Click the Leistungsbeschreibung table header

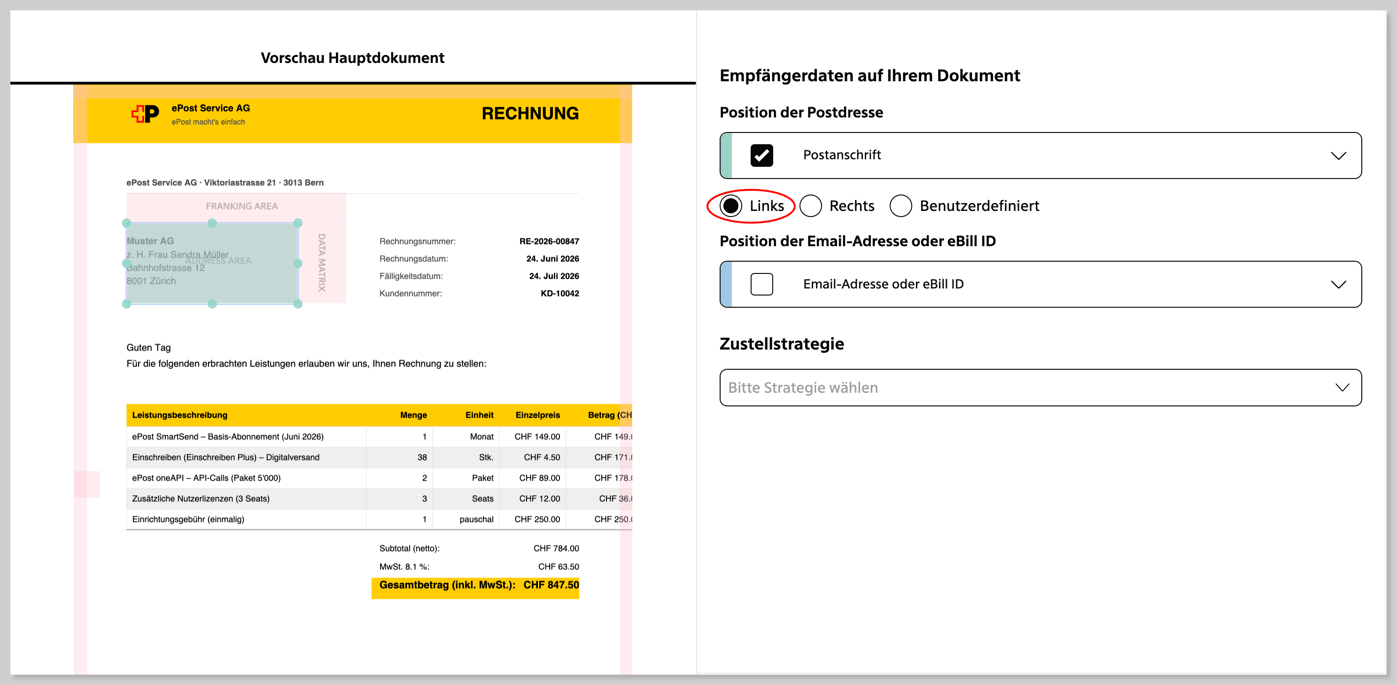click(x=180, y=415)
